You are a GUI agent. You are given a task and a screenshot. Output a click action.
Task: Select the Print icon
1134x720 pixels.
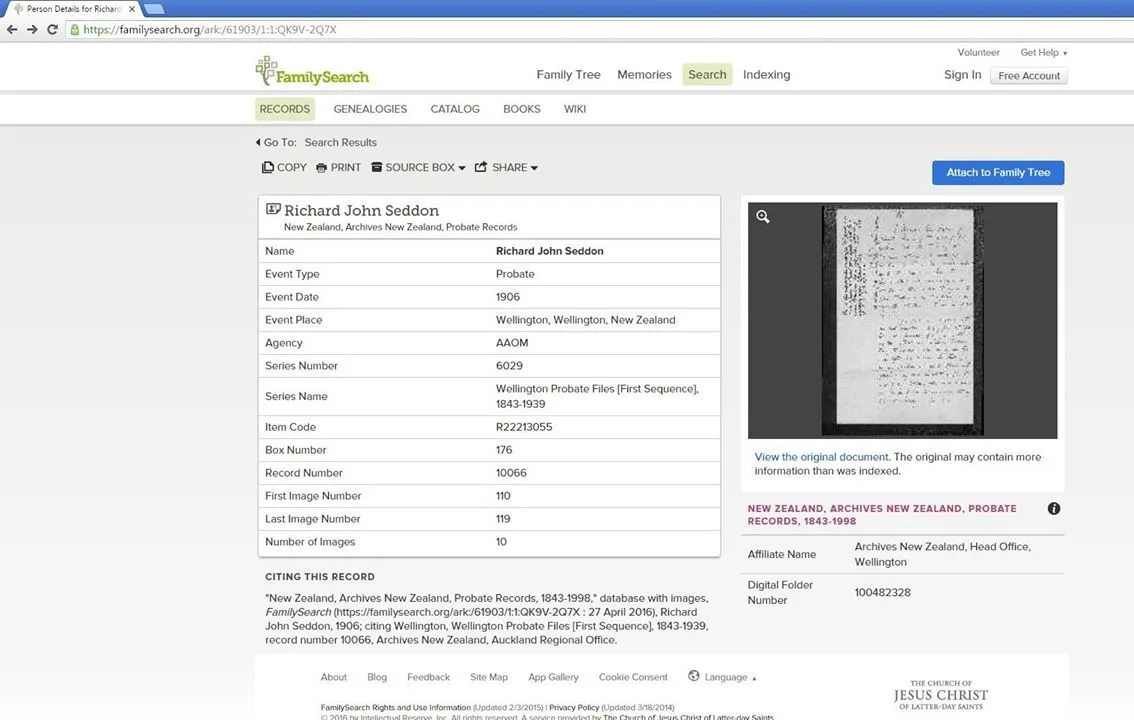click(321, 167)
